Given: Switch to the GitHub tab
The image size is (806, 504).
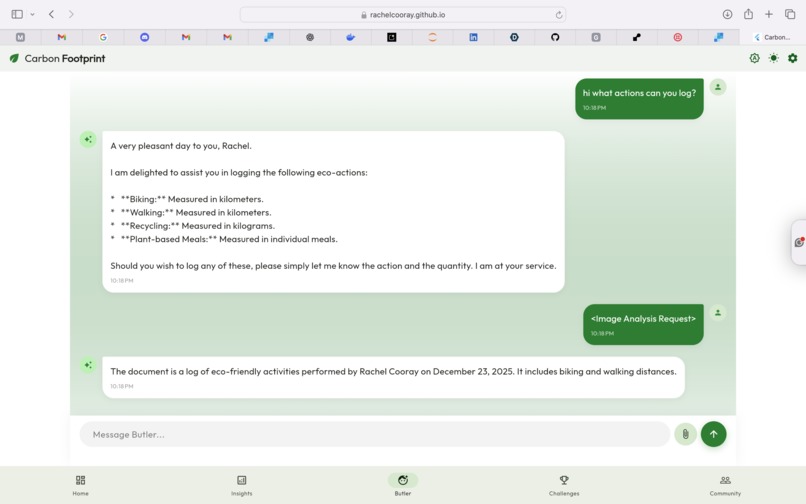Looking at the screenshot, I should (x=555, y=37).
